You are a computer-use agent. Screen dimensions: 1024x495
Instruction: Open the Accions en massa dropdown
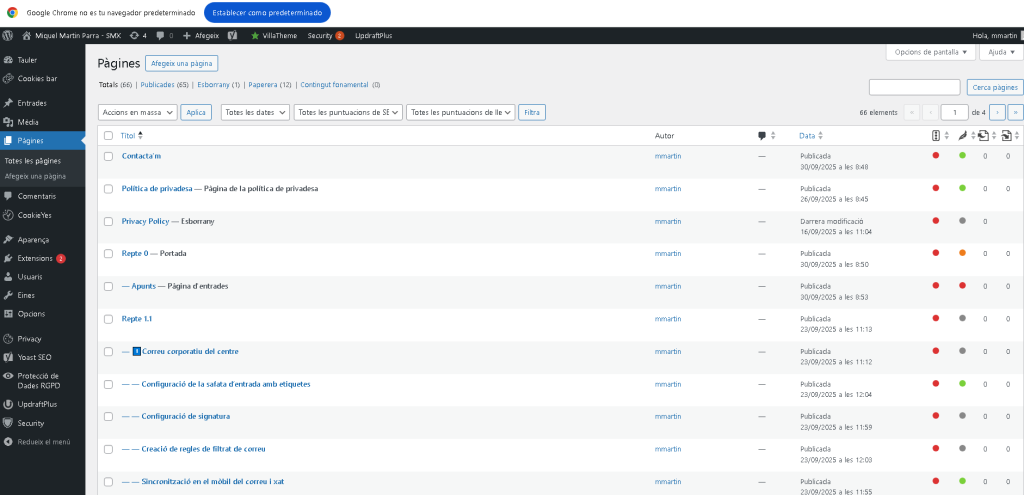point(138,113)
